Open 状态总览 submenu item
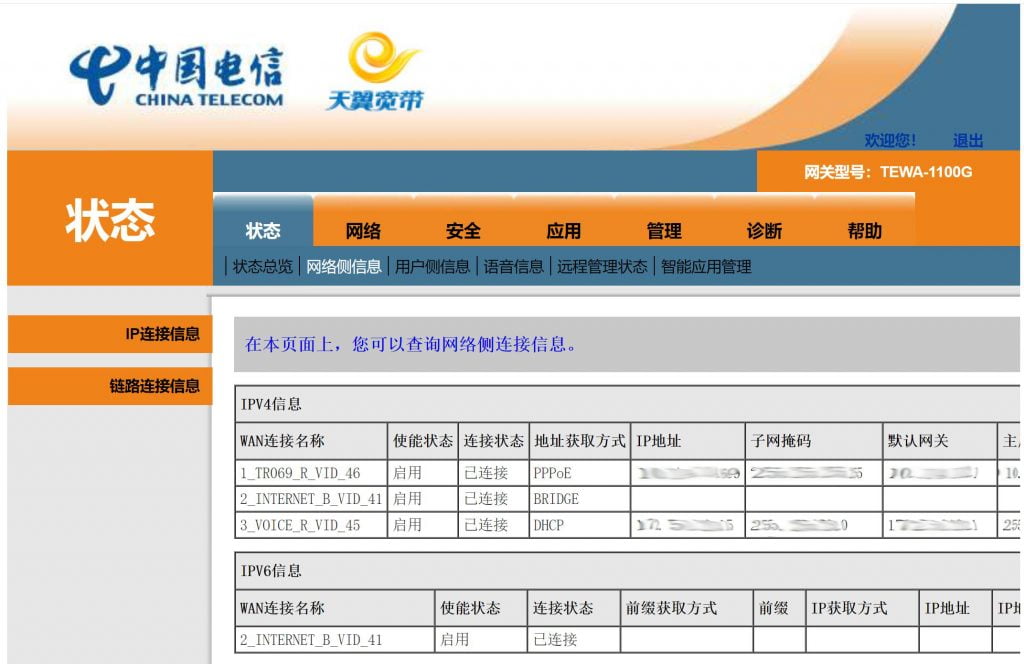Viewport: 1024px width, 664px height. click(263, 267)
